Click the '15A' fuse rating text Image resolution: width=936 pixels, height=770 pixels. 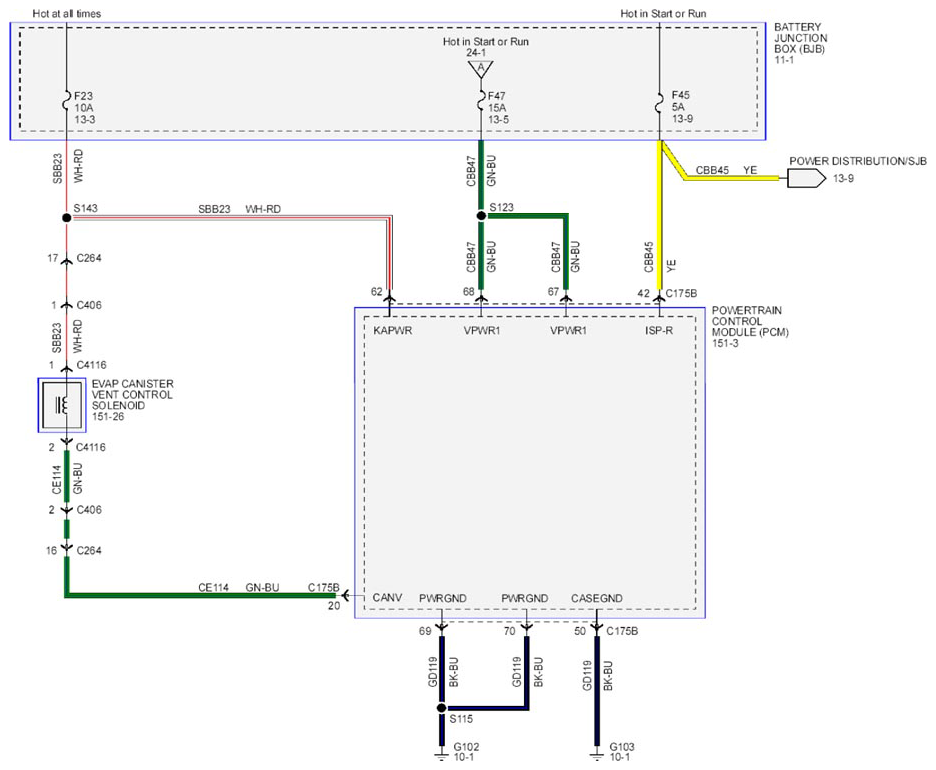497,108
